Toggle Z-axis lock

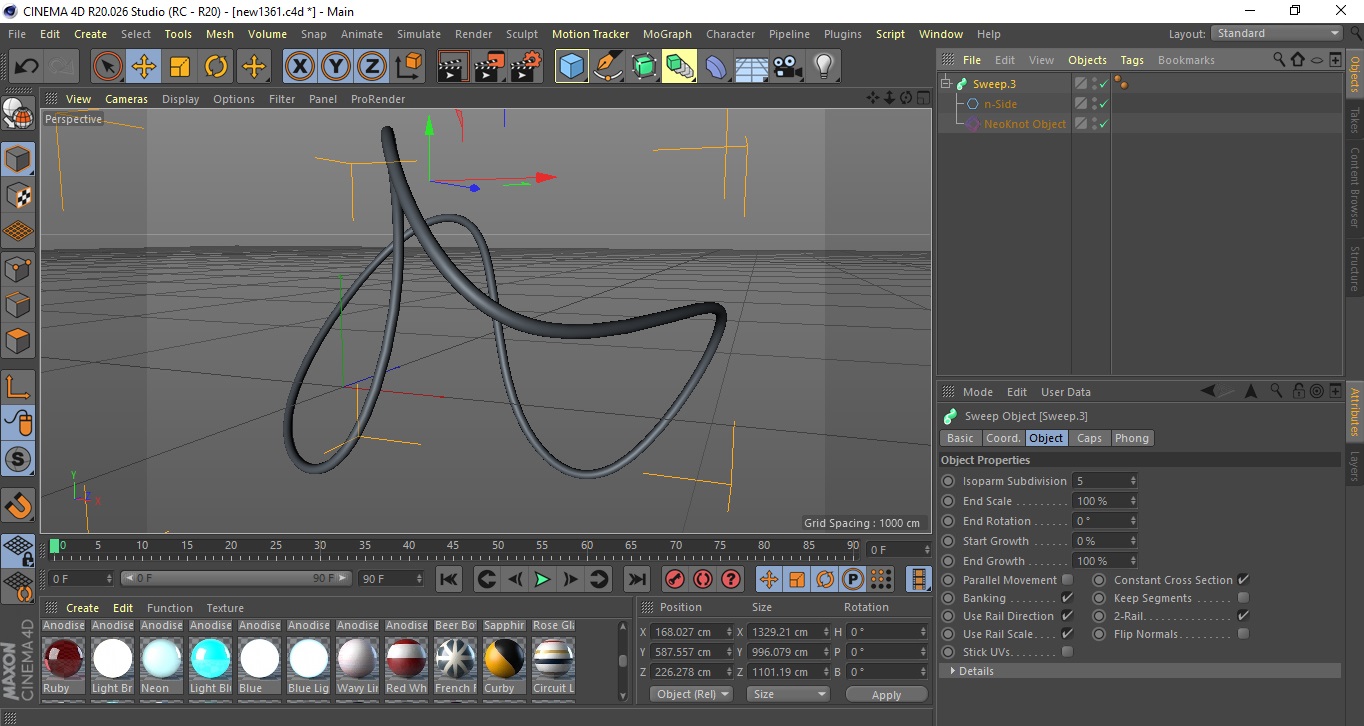click(x=371, y=67)
